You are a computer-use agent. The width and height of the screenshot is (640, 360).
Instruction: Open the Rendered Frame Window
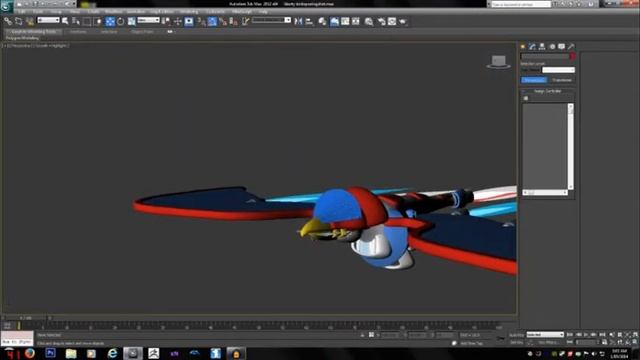click(392, 21)
